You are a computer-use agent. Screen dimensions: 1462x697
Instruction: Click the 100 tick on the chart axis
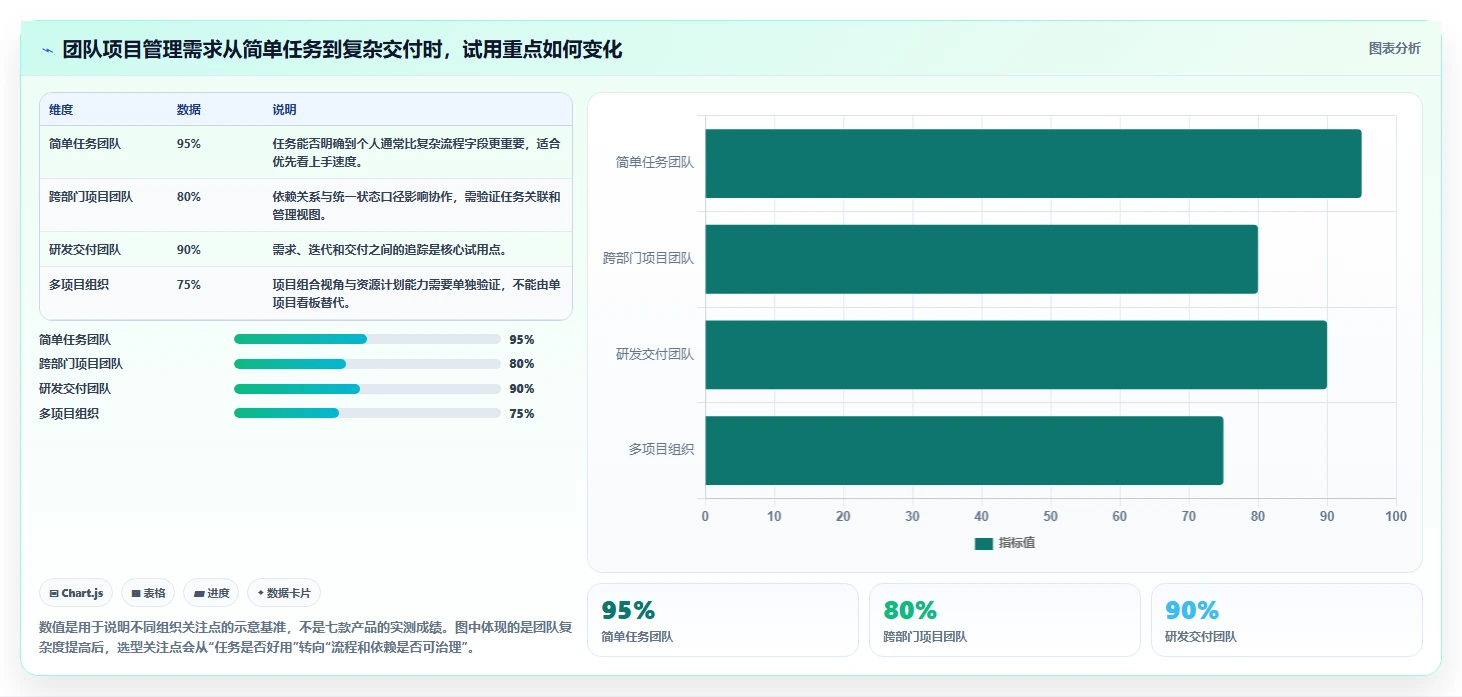(x=1396, y=517)
